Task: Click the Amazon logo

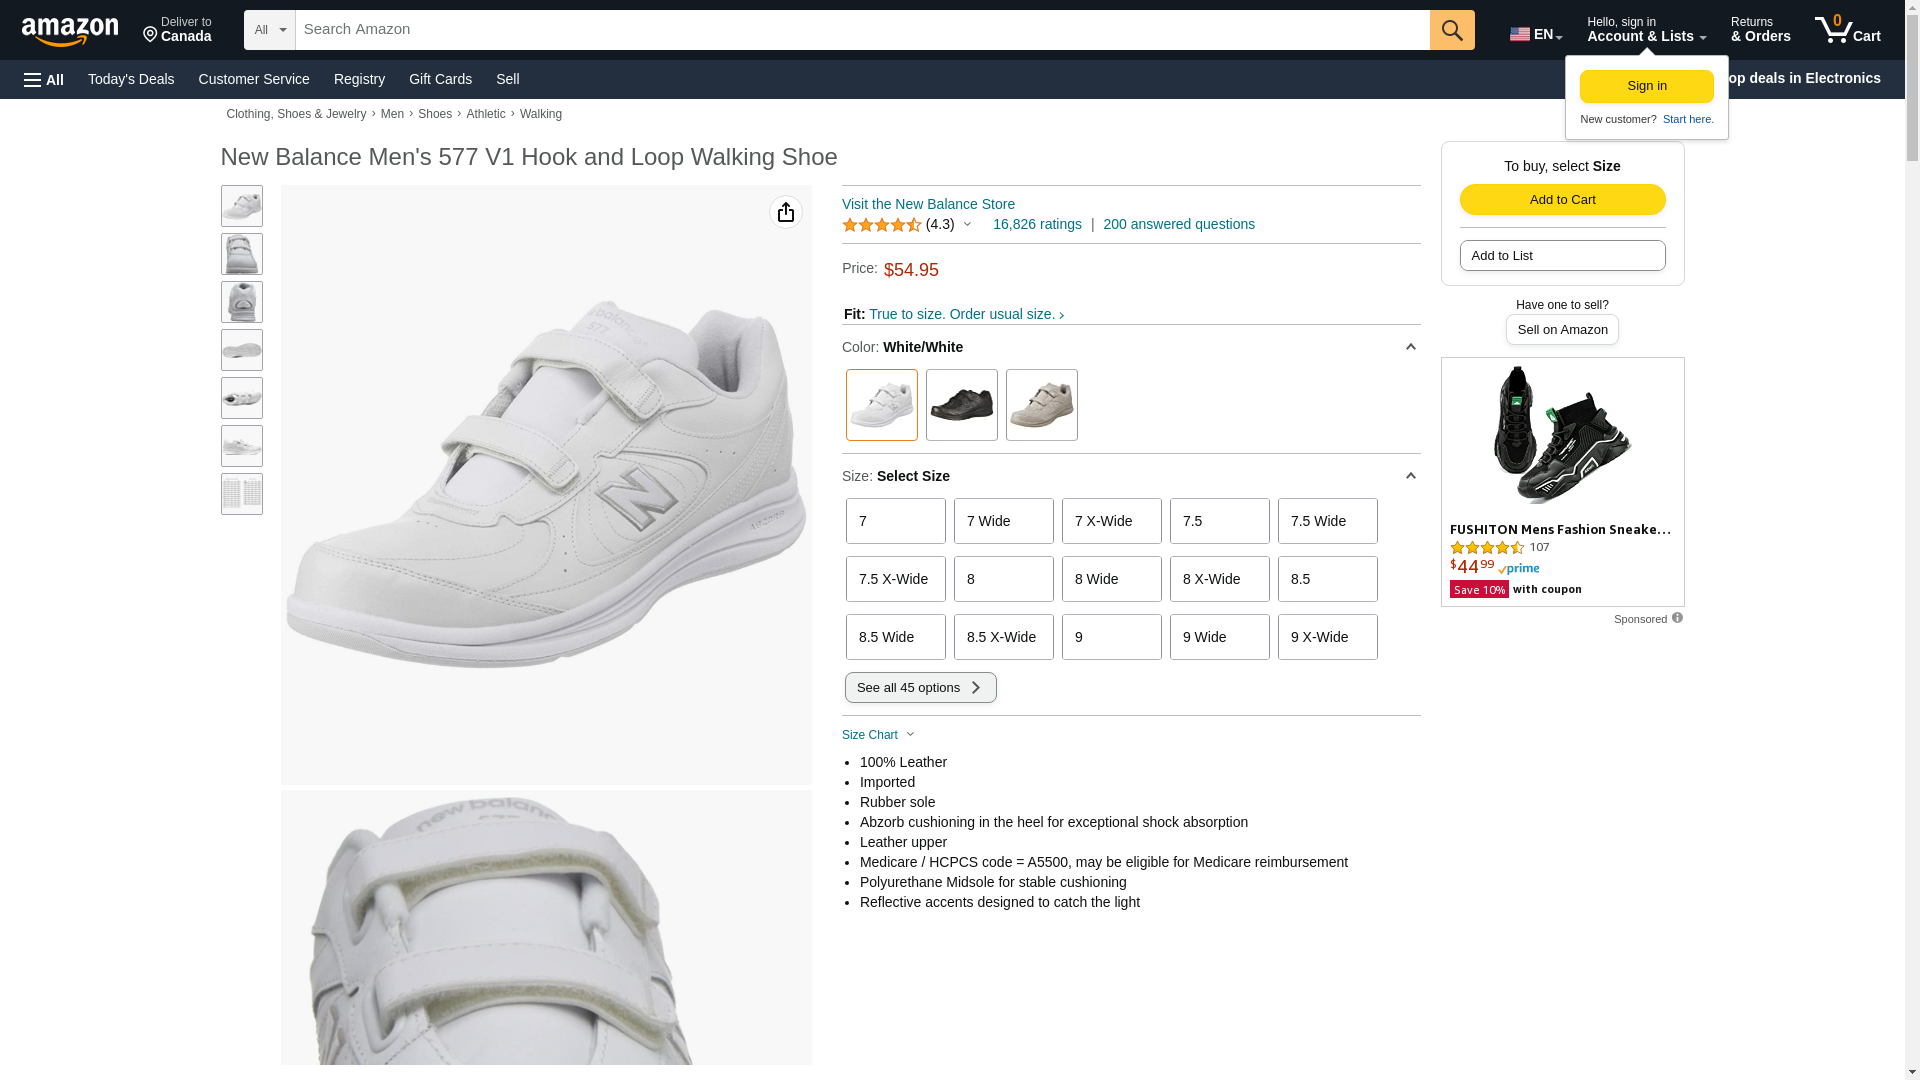Action: [70, 31]
